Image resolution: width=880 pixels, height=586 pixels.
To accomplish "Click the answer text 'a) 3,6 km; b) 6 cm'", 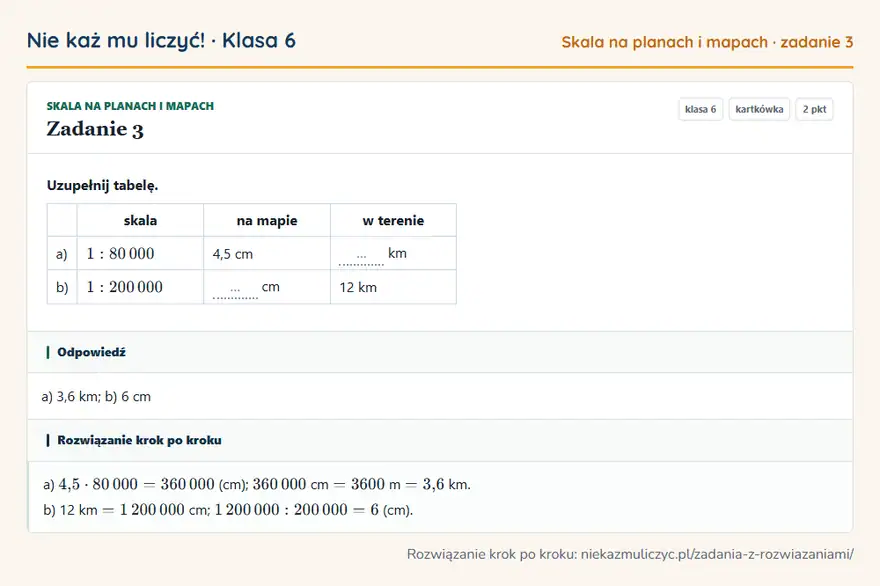I will [x=96, y=397].
